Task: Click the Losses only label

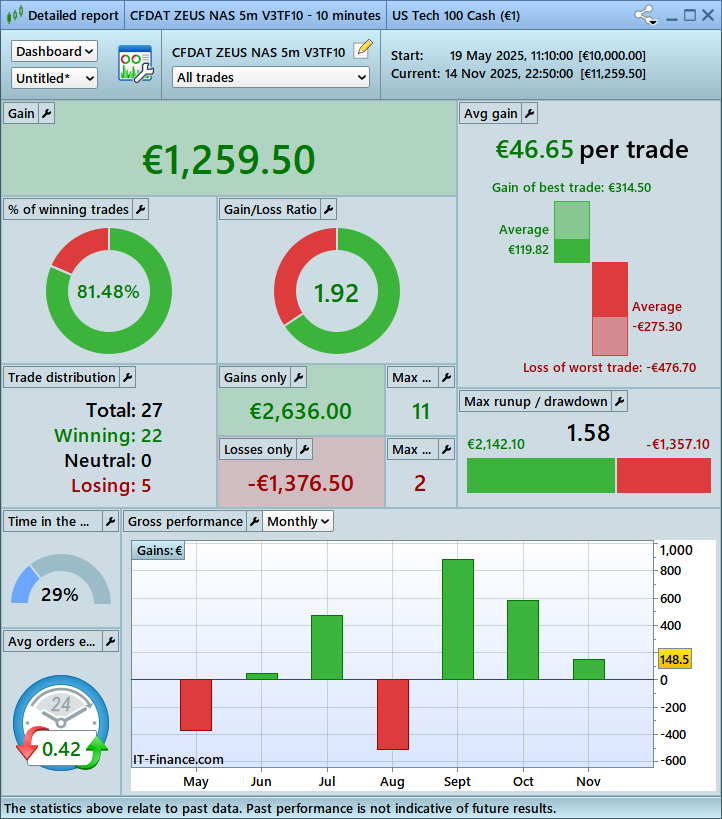Action: point(258,449)
